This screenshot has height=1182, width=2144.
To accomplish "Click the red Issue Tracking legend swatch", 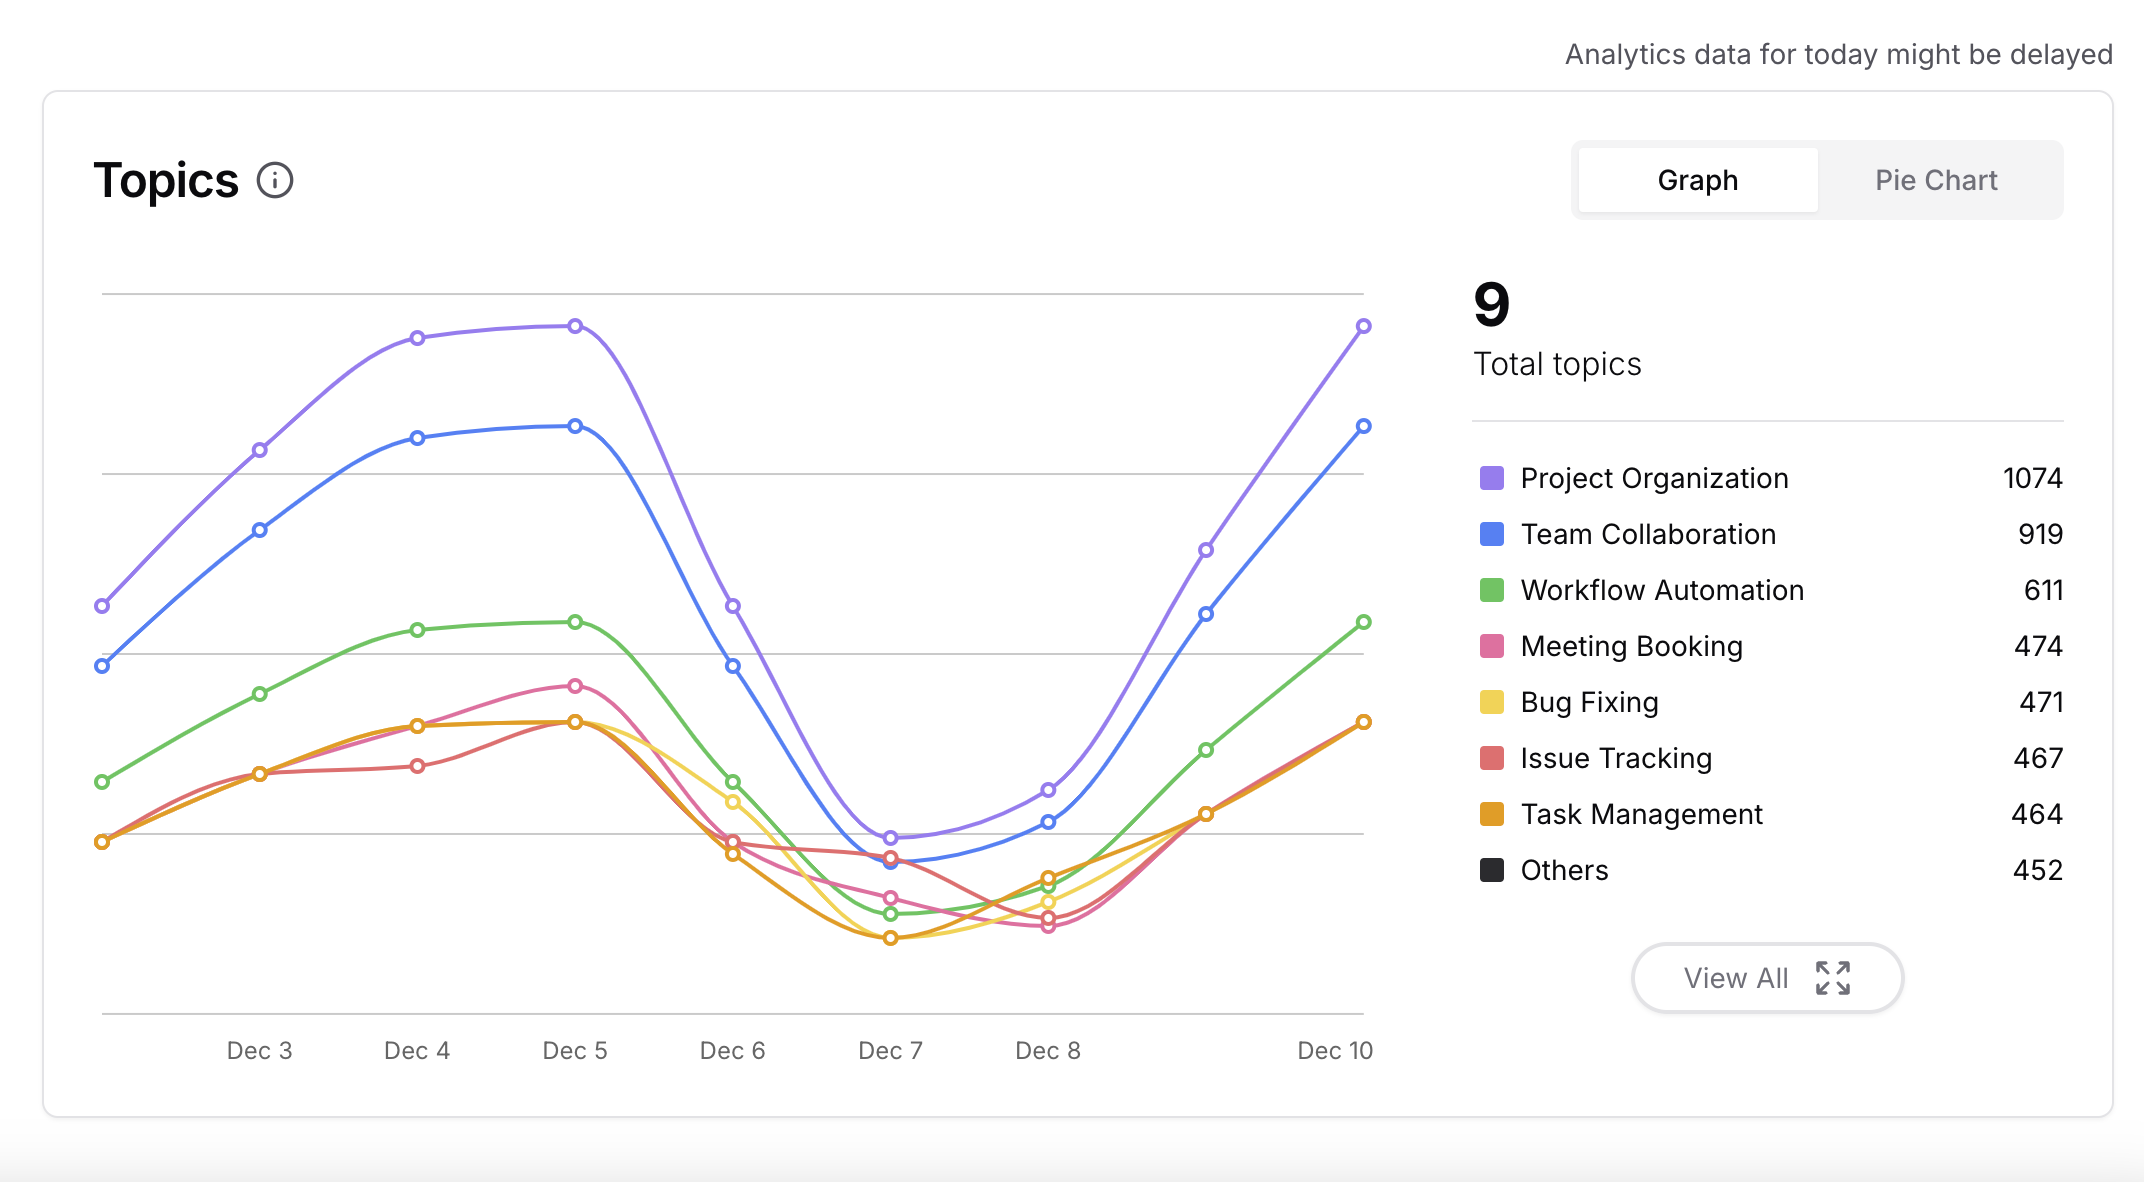I will (x=1491, y=758).
